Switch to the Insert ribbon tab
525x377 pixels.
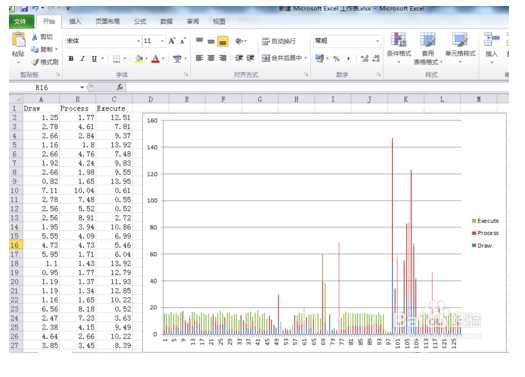pos(75,21)
